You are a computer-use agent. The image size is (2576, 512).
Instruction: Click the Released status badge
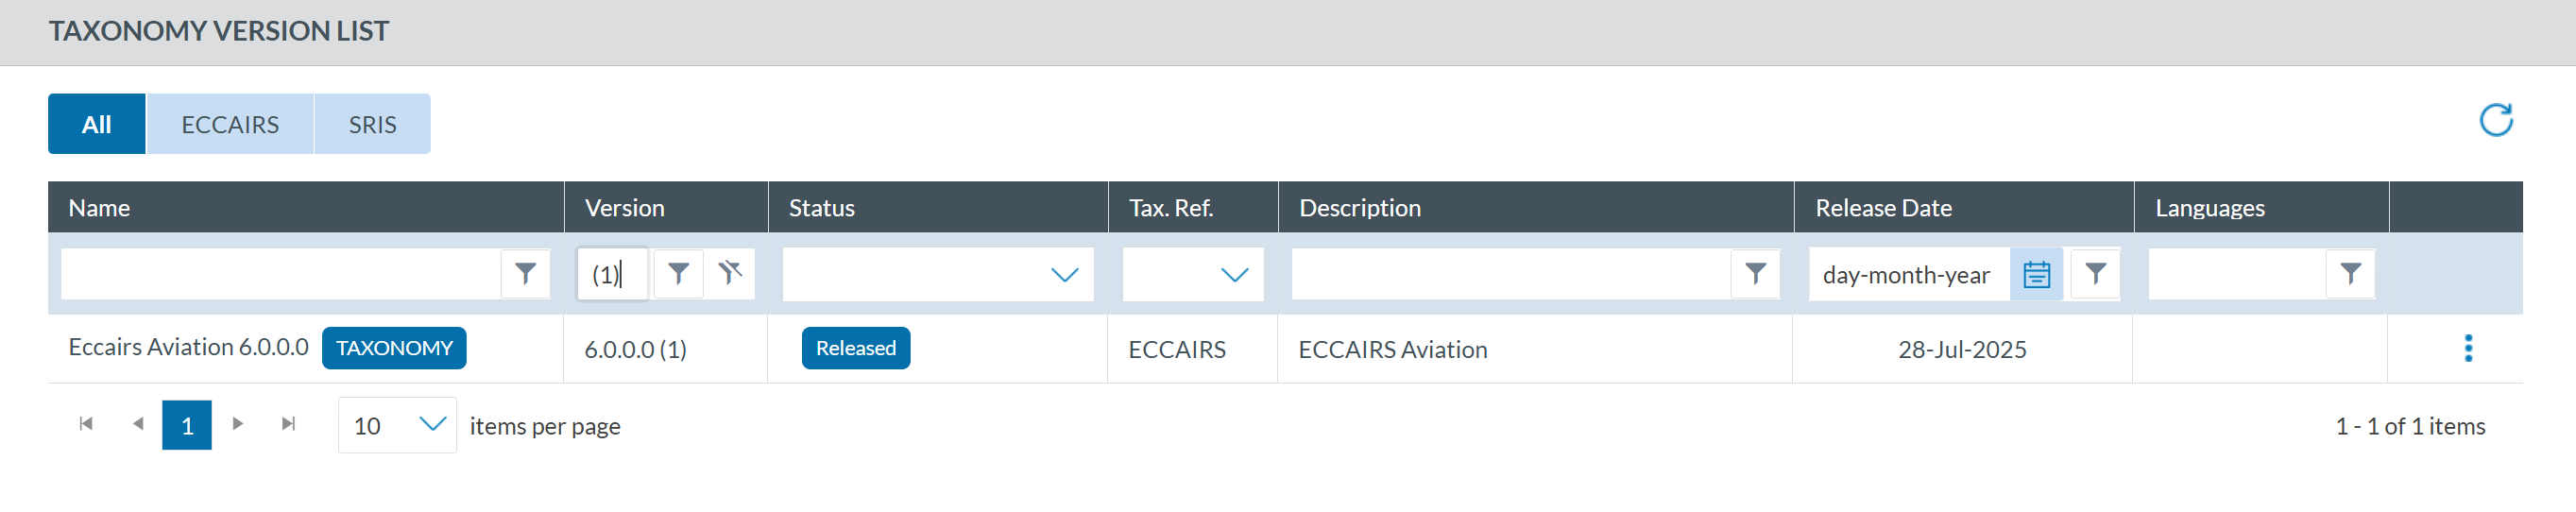(x=855, y=348)
